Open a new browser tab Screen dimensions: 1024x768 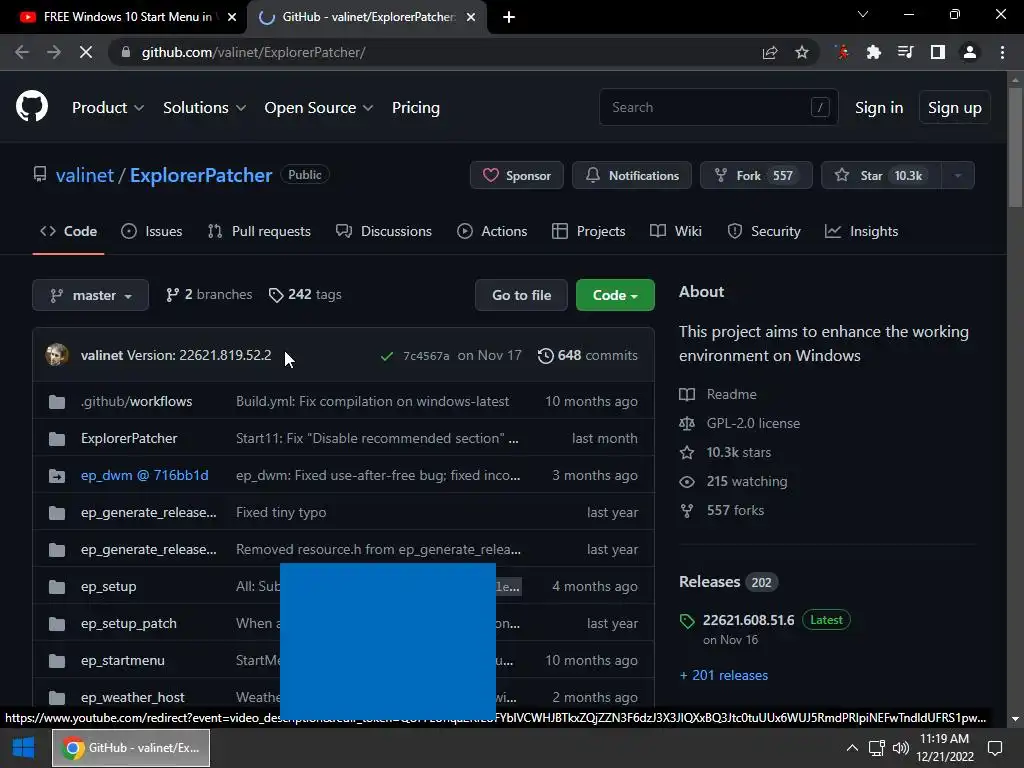click(x=509, y=17)
